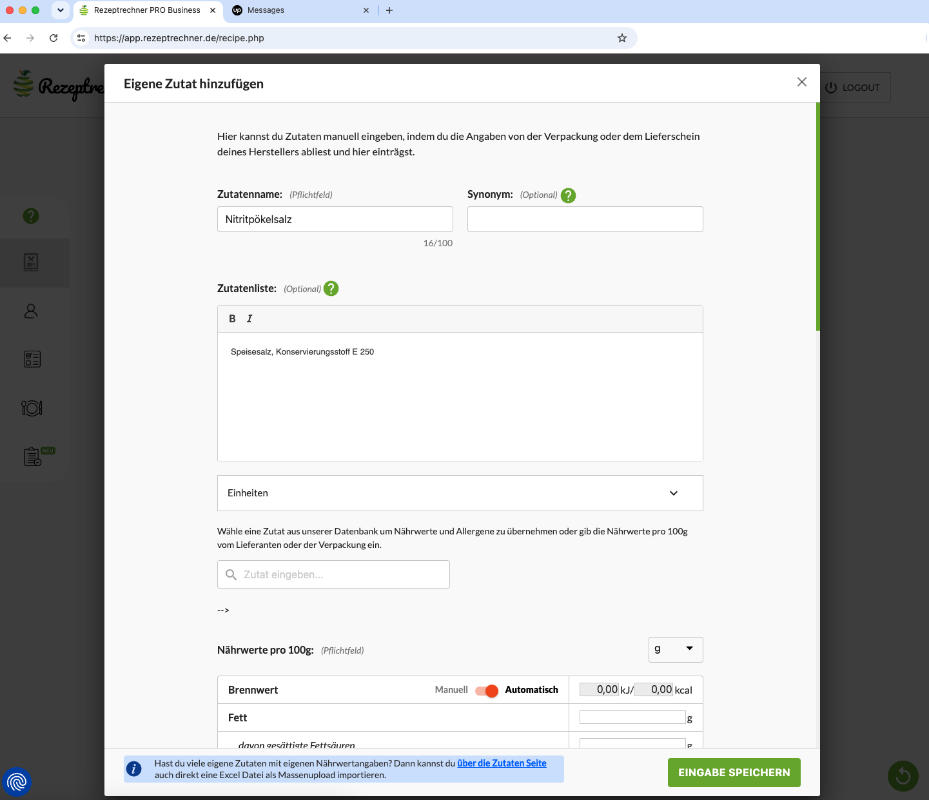Click the Bold formatting icon in editor
Viewport: 929px width, 800px height.
pos(232,319)
